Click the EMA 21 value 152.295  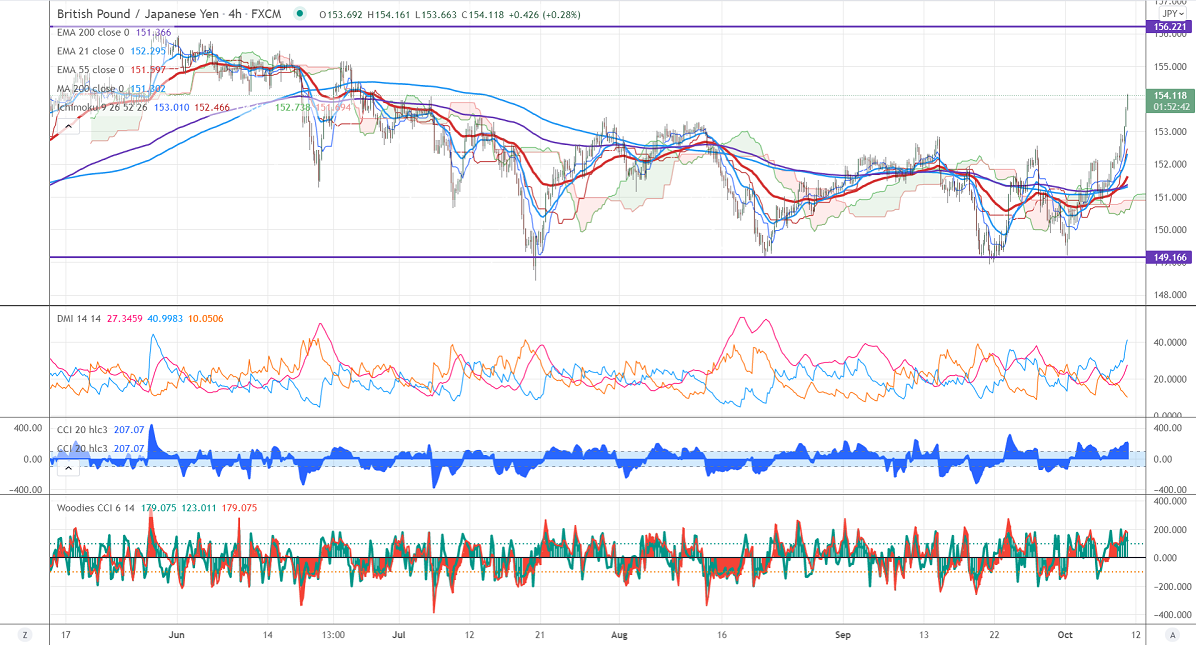click(148, 51)
